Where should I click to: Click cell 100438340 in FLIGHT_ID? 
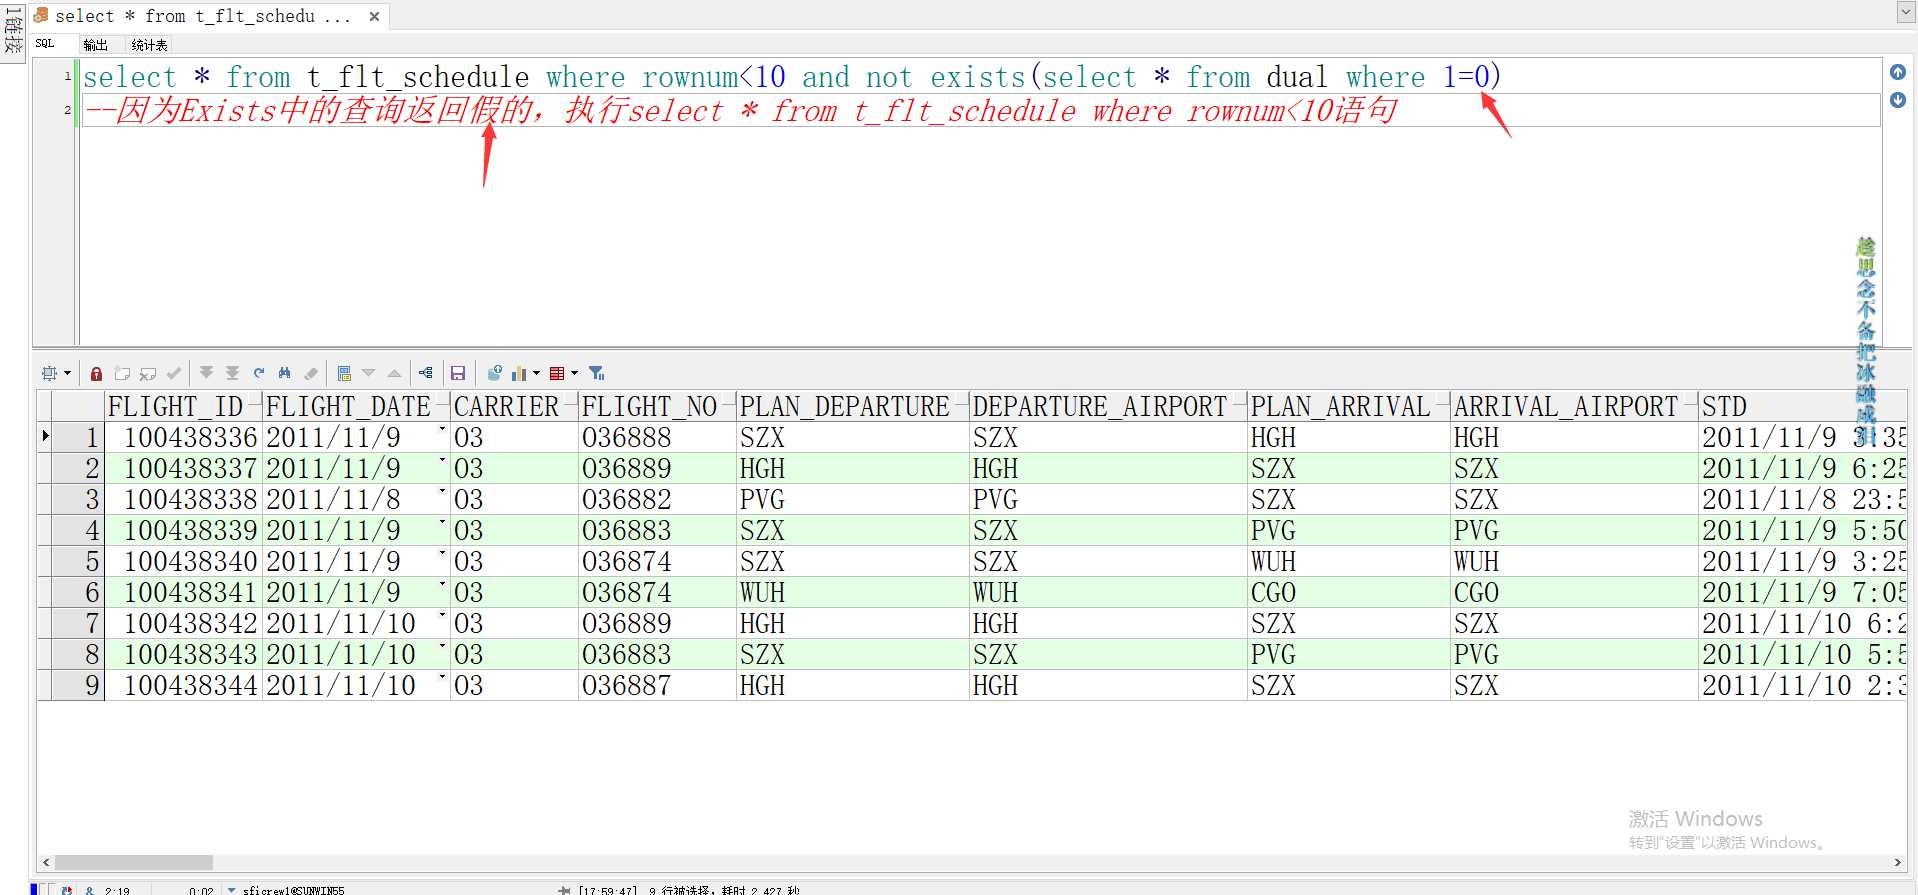tap(185, 561)
